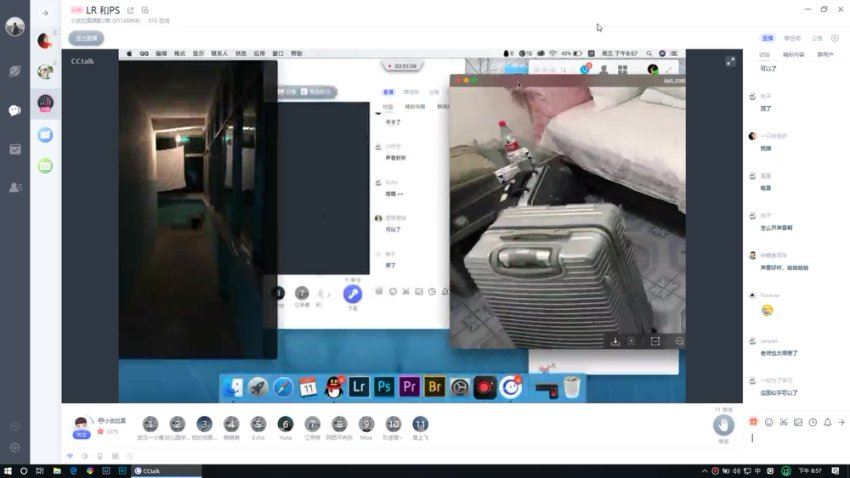This screenshot has height=478, width=850.
Task: Open the teacher avatar under the video
Action: tap(81, 424)
